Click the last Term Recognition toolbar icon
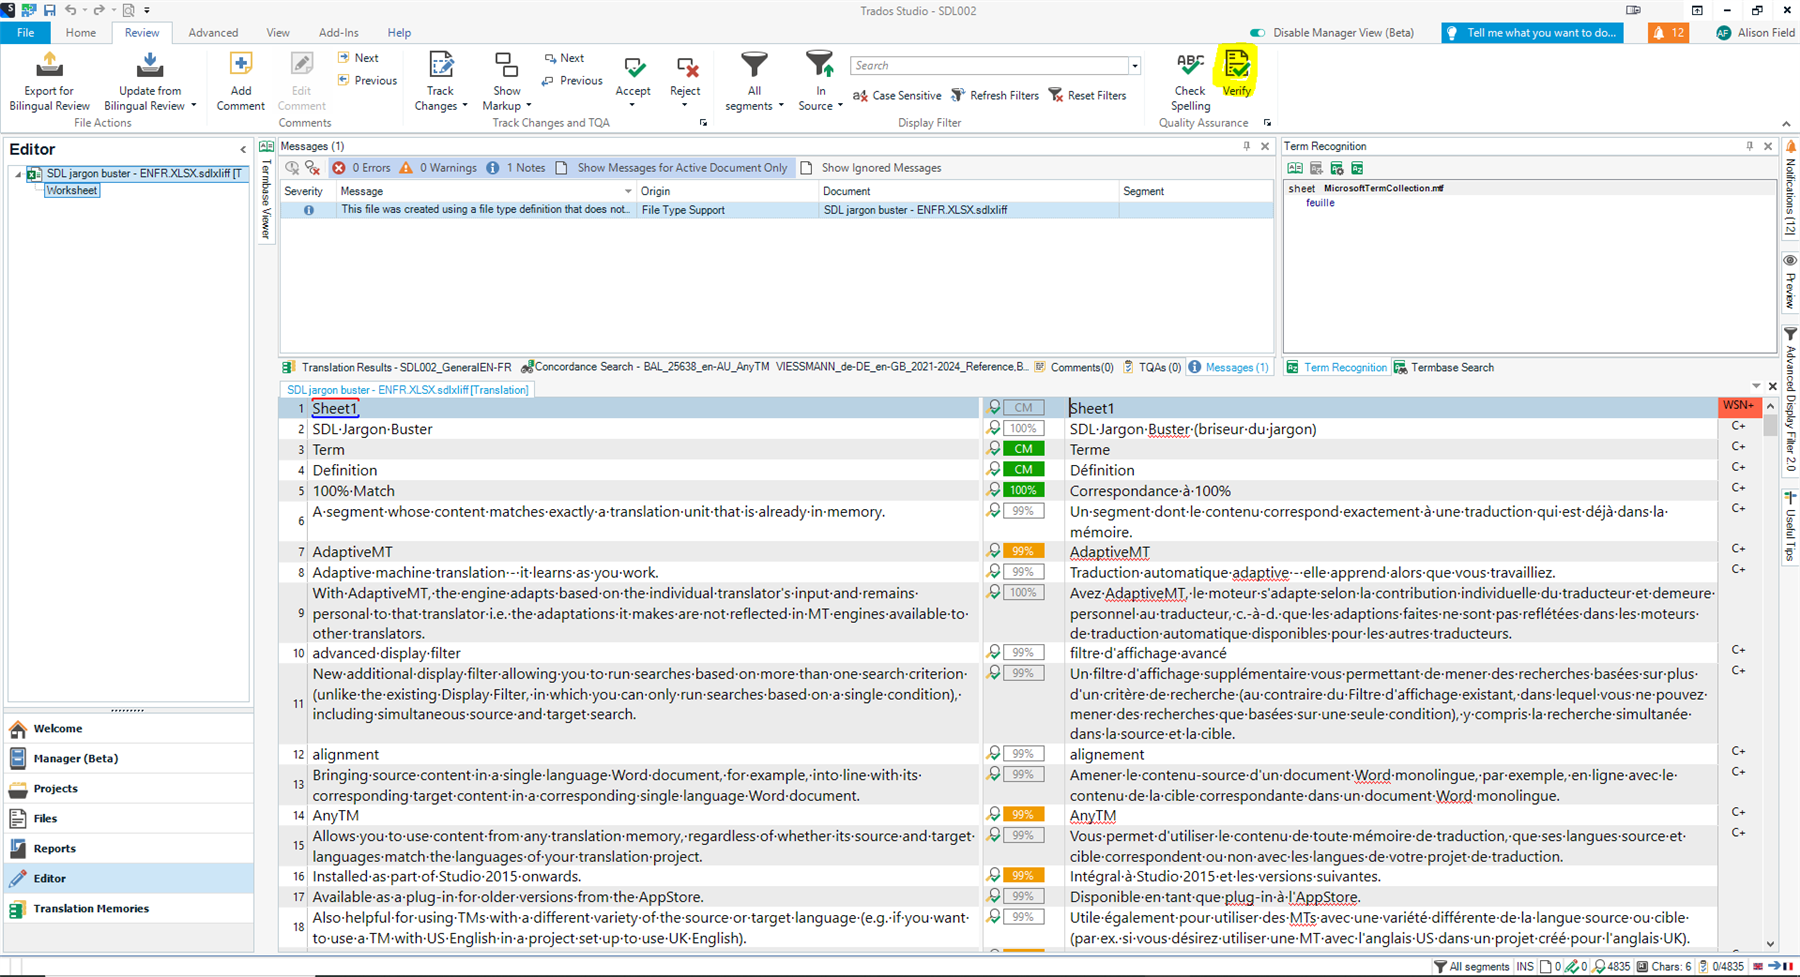Screen dimensions: 1800x977 (1357, 168)
